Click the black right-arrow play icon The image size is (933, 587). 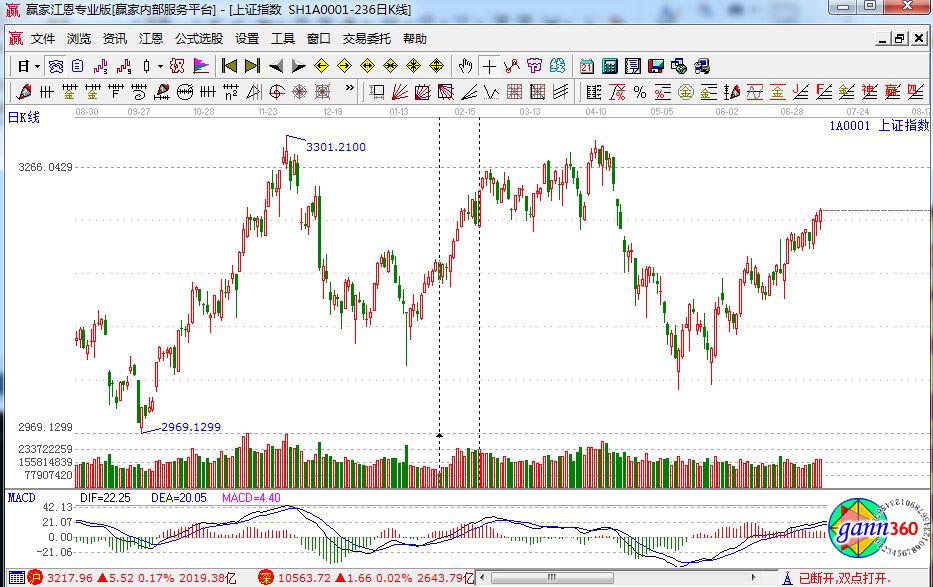[x=298, y=66]
